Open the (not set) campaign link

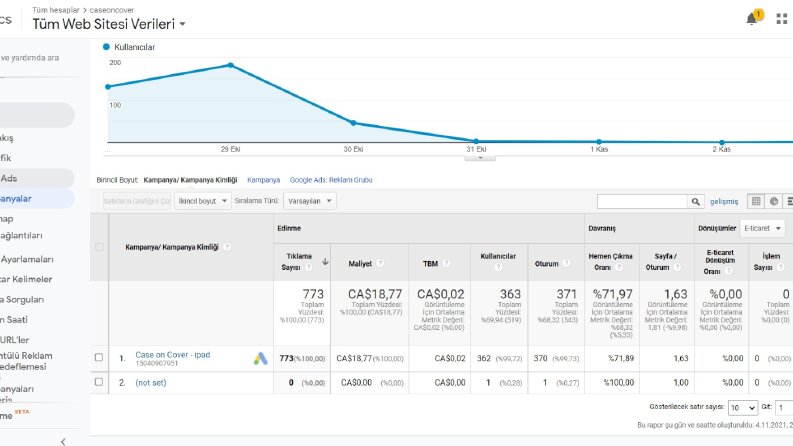click(151, 383)
